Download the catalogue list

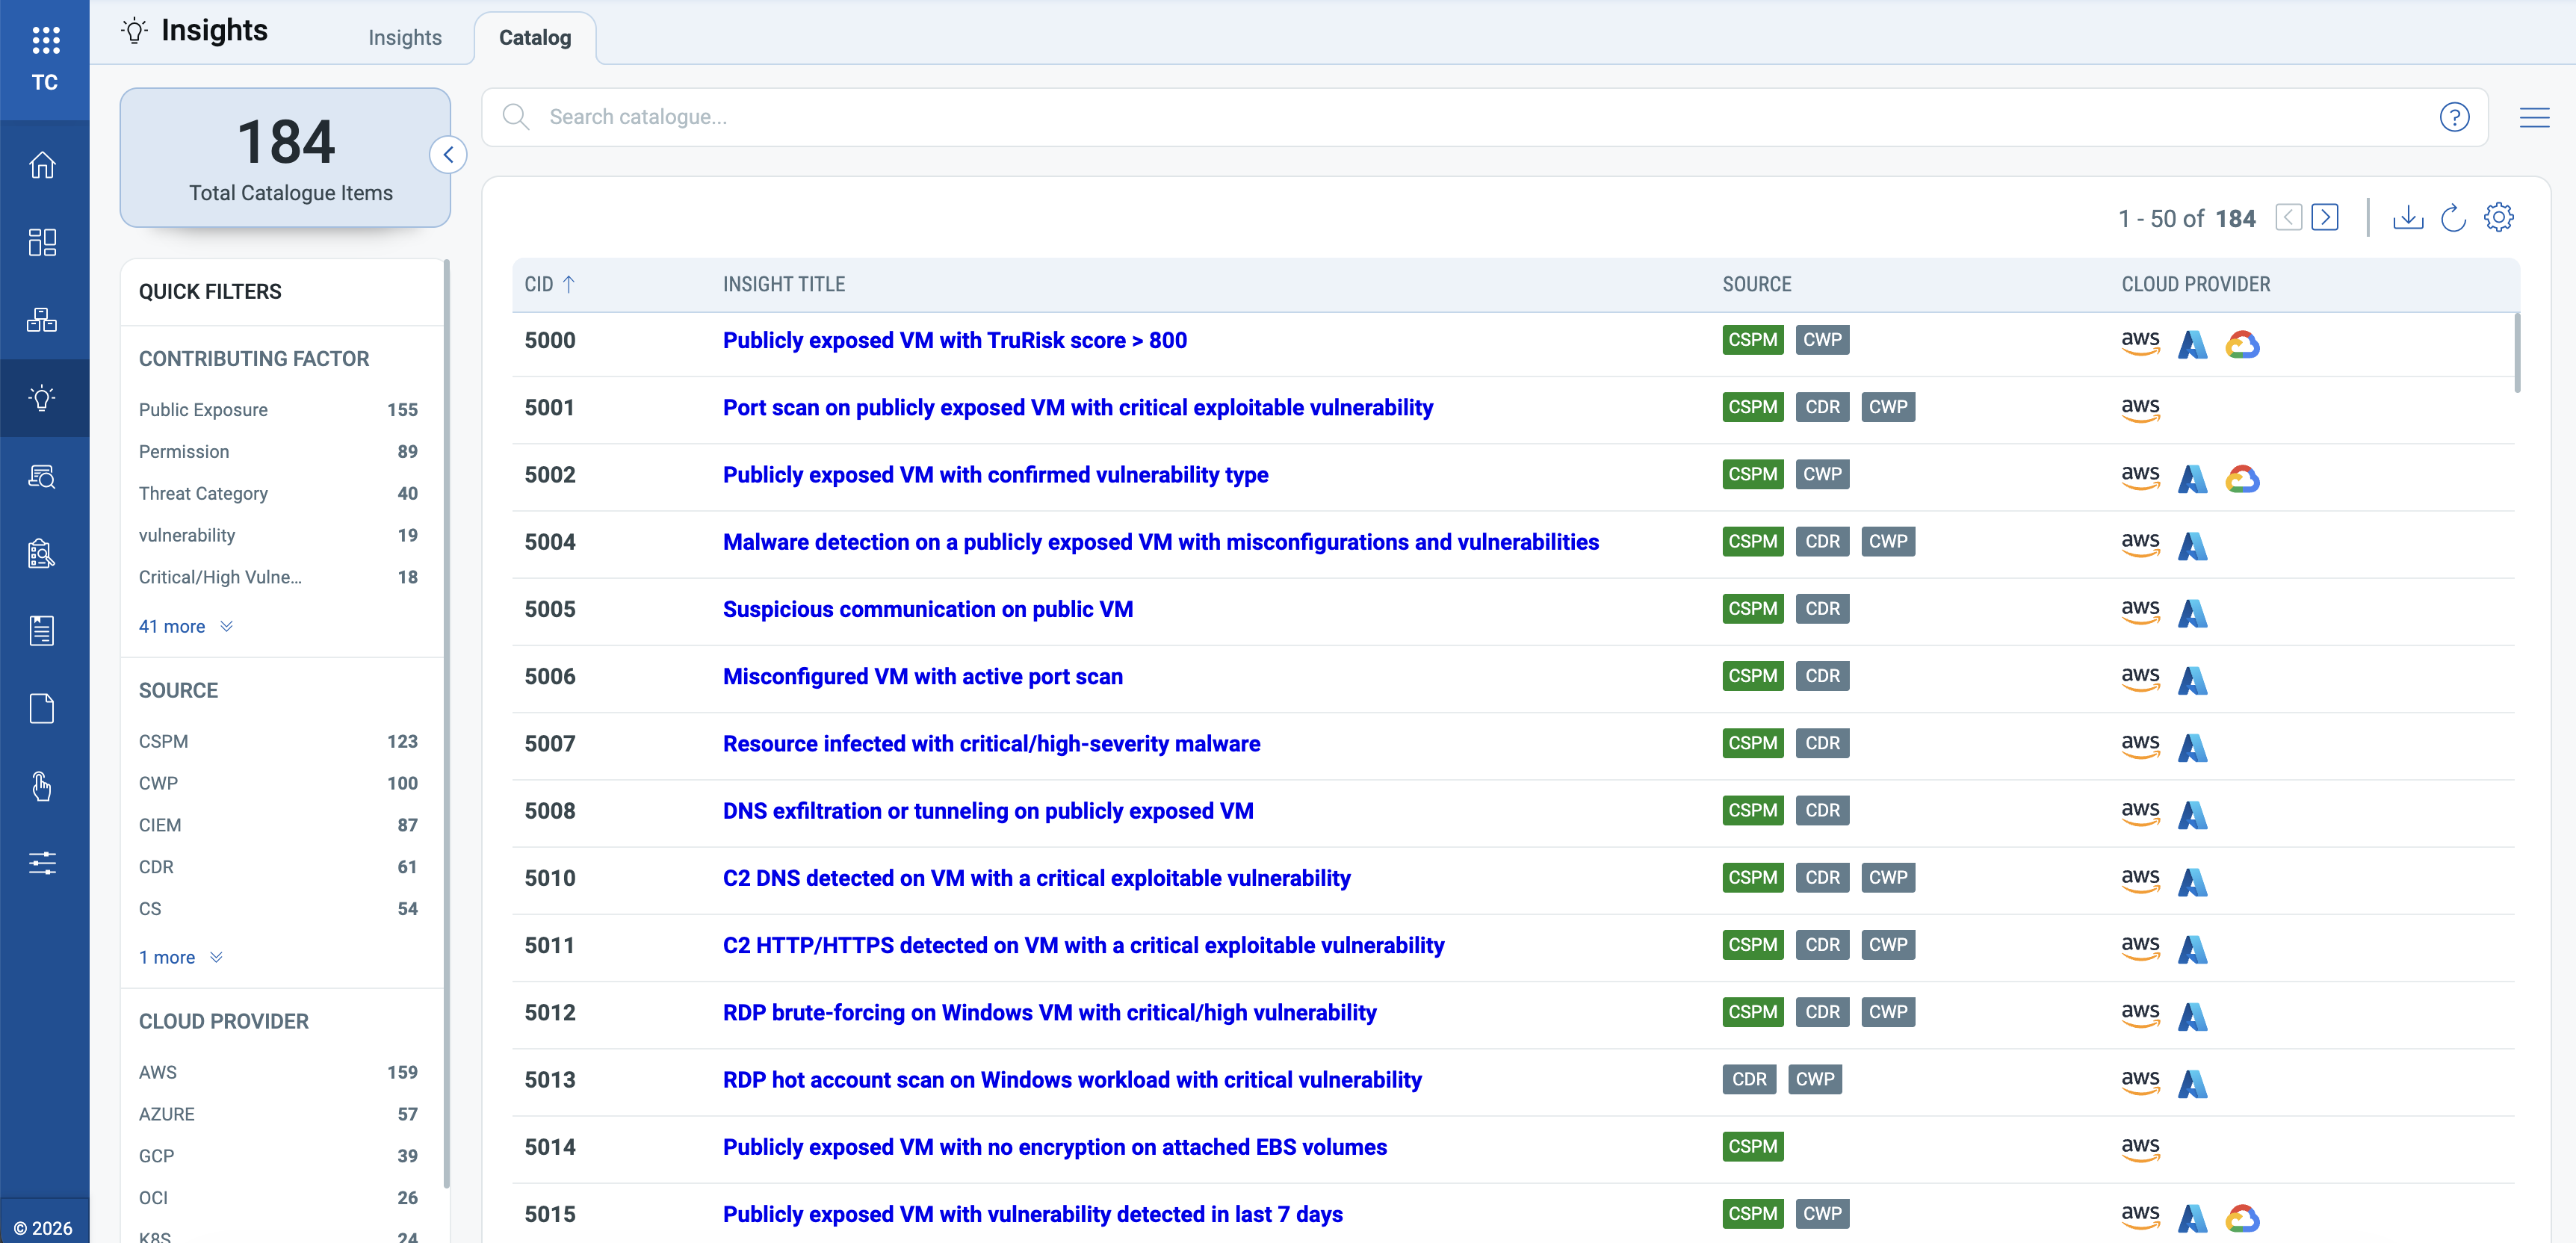pyautogui.click(x=2408, y=217)
